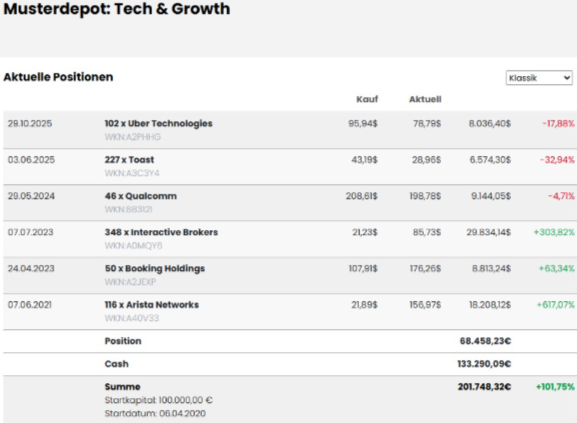Click the Aktuelle Positionen heading

[x=58, y=77]
